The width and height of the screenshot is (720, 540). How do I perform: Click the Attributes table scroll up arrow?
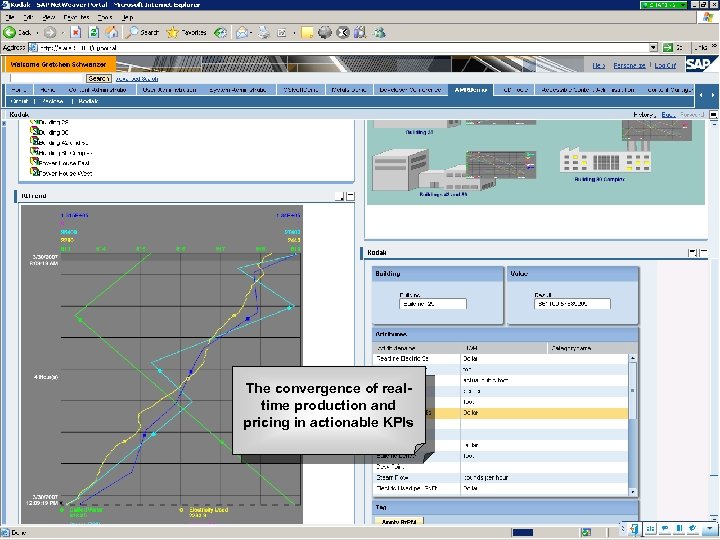click(x=633, y=358)
